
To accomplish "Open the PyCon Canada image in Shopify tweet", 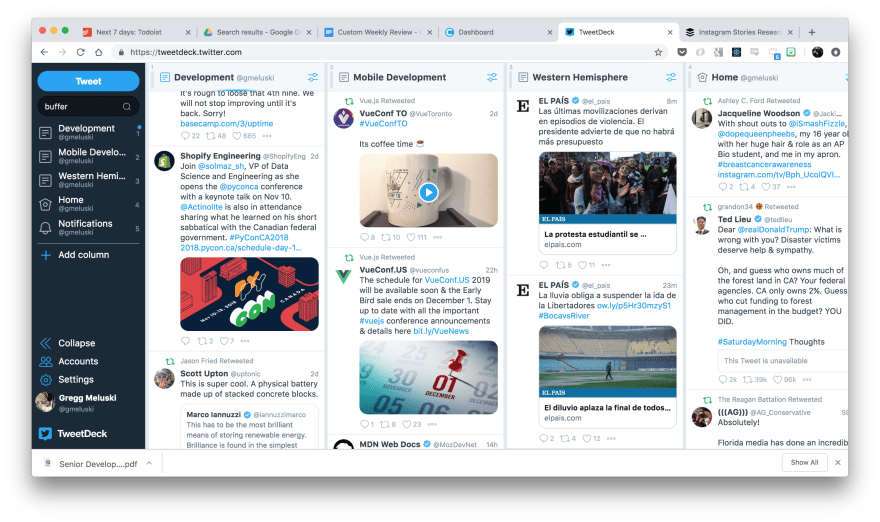I will [x=249, y=294].
